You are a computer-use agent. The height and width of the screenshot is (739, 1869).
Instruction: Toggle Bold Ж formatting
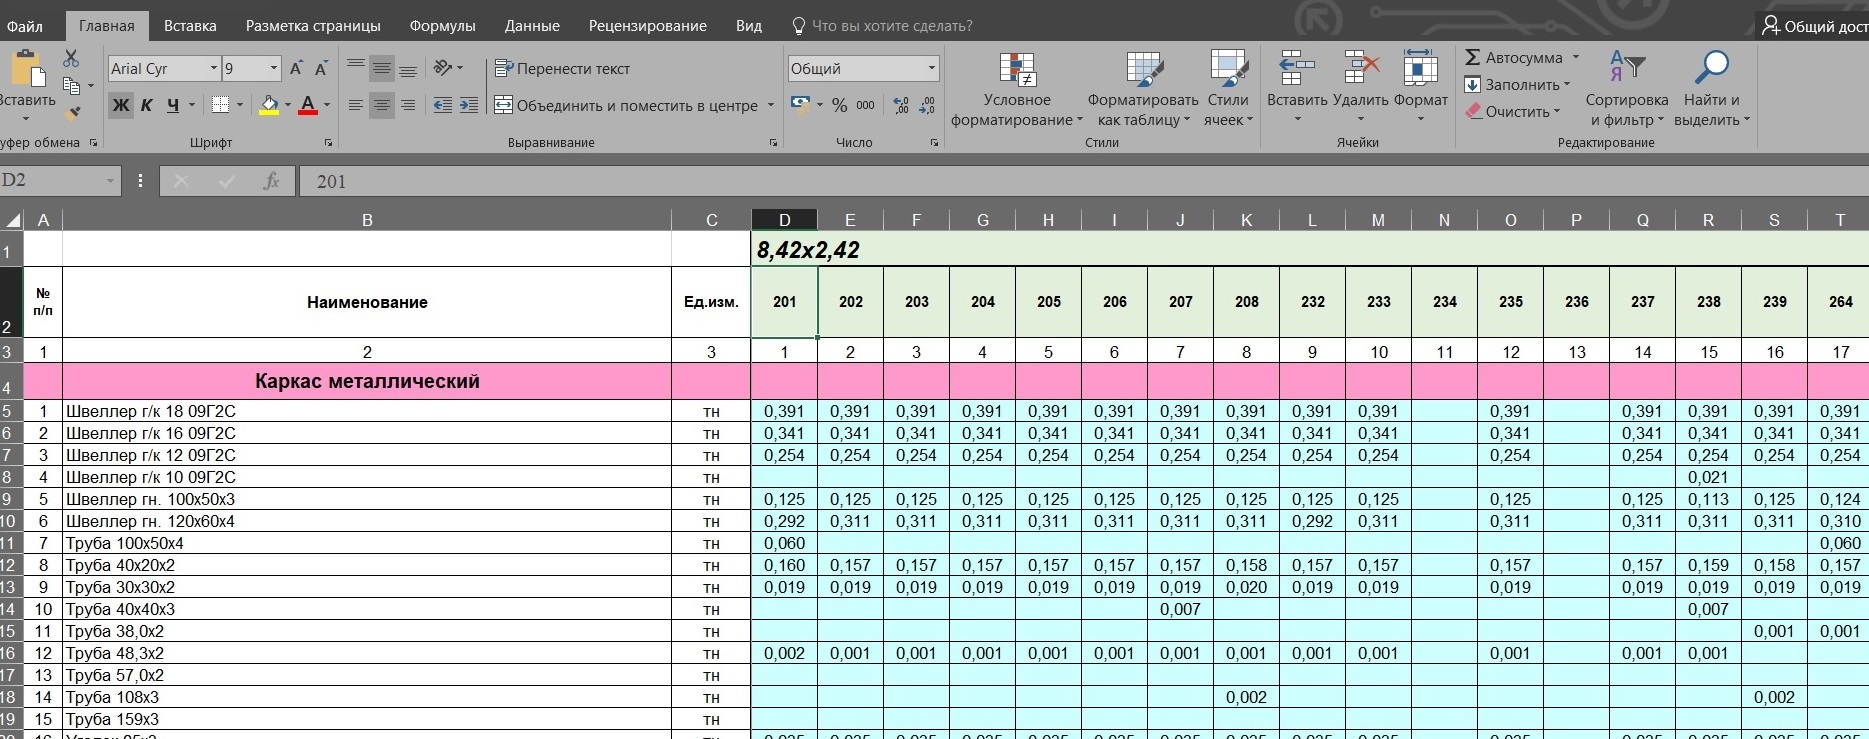[x=121, y=105]
